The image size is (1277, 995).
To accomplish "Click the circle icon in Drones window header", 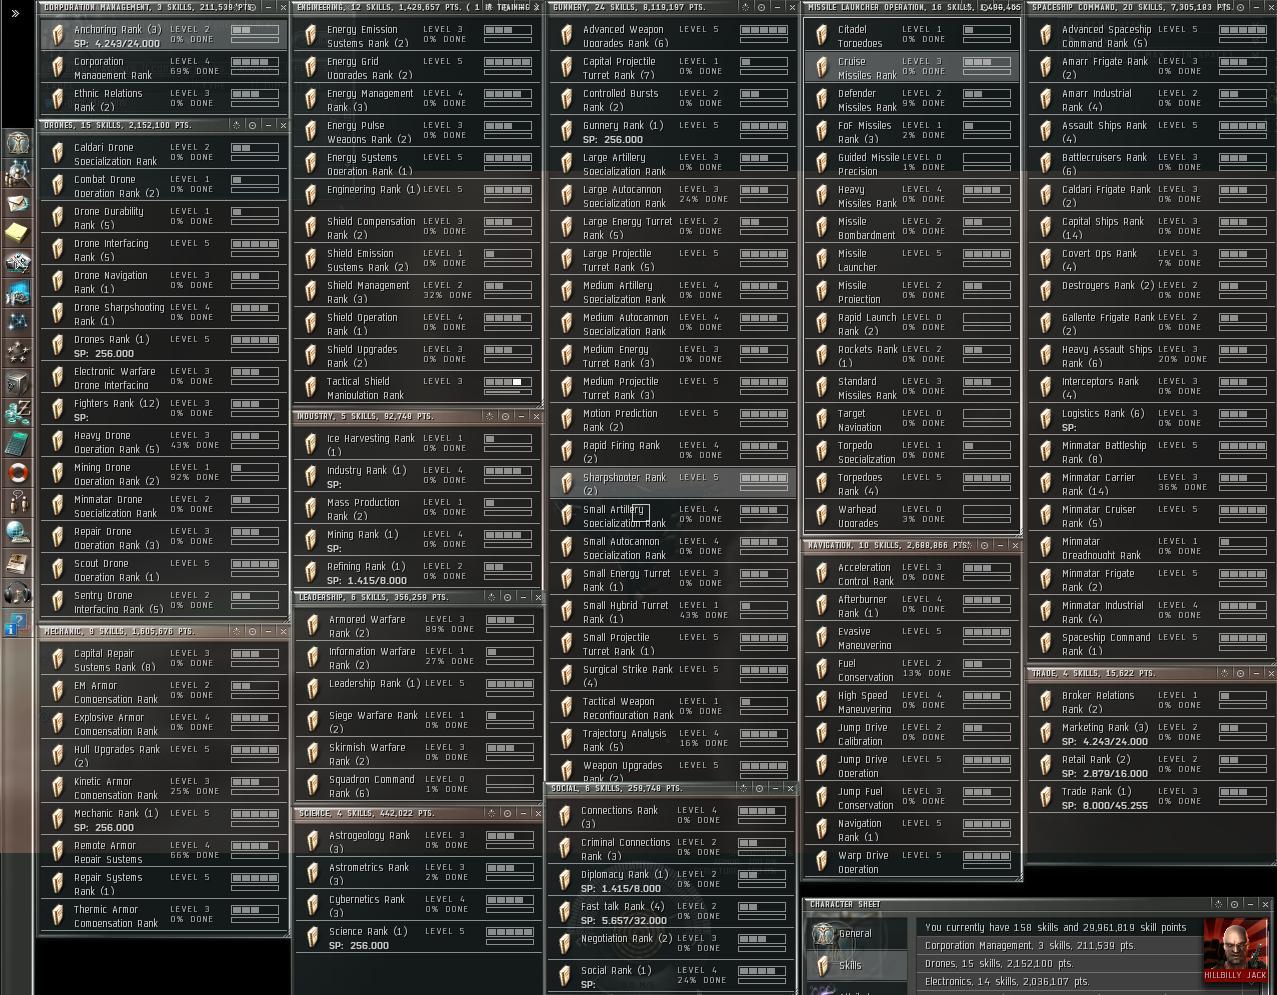I will pos(252,125).
